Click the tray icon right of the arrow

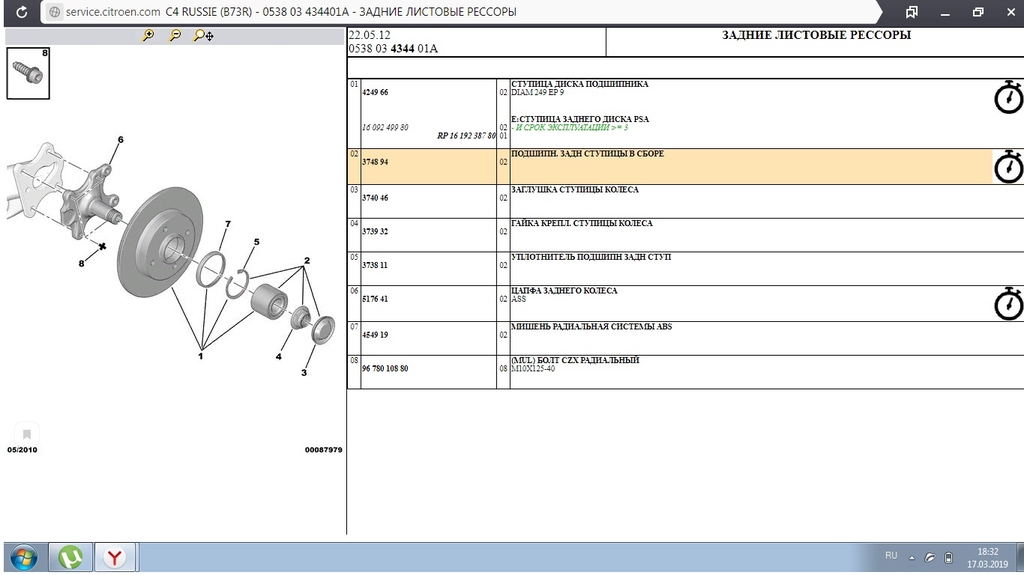click(x=929, y=558)
